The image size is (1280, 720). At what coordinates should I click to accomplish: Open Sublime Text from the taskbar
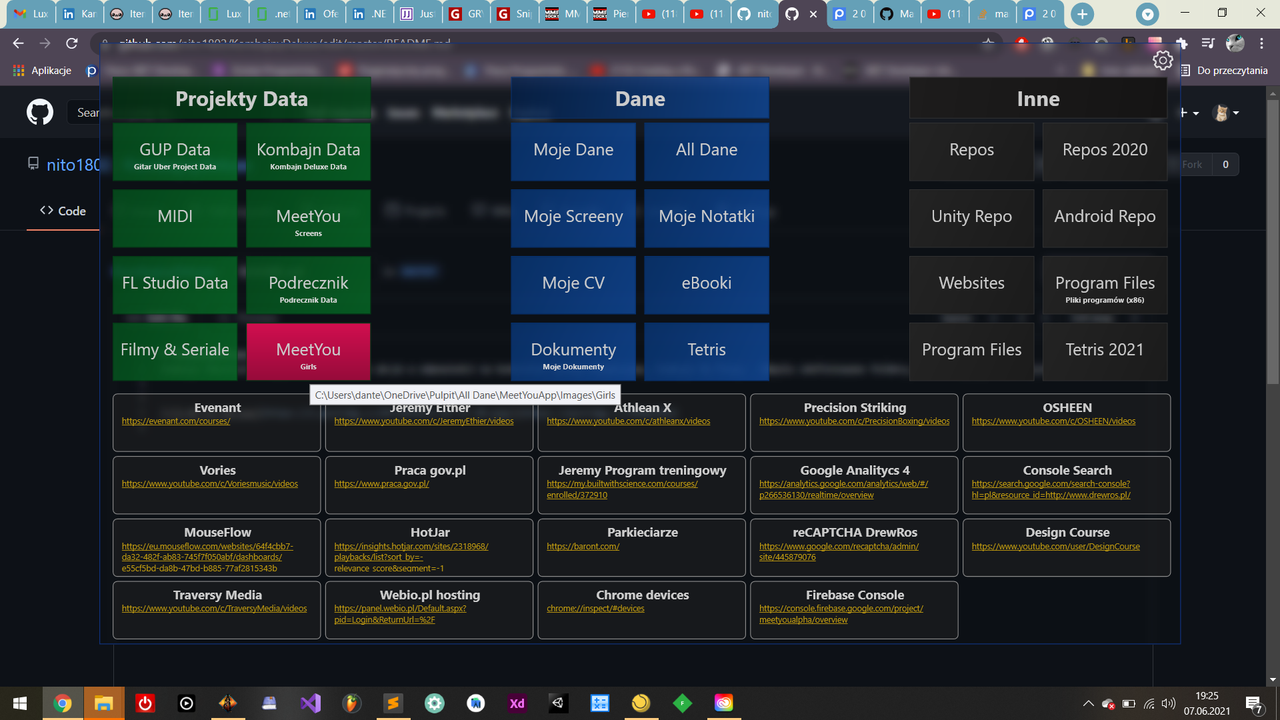[393, 703]
